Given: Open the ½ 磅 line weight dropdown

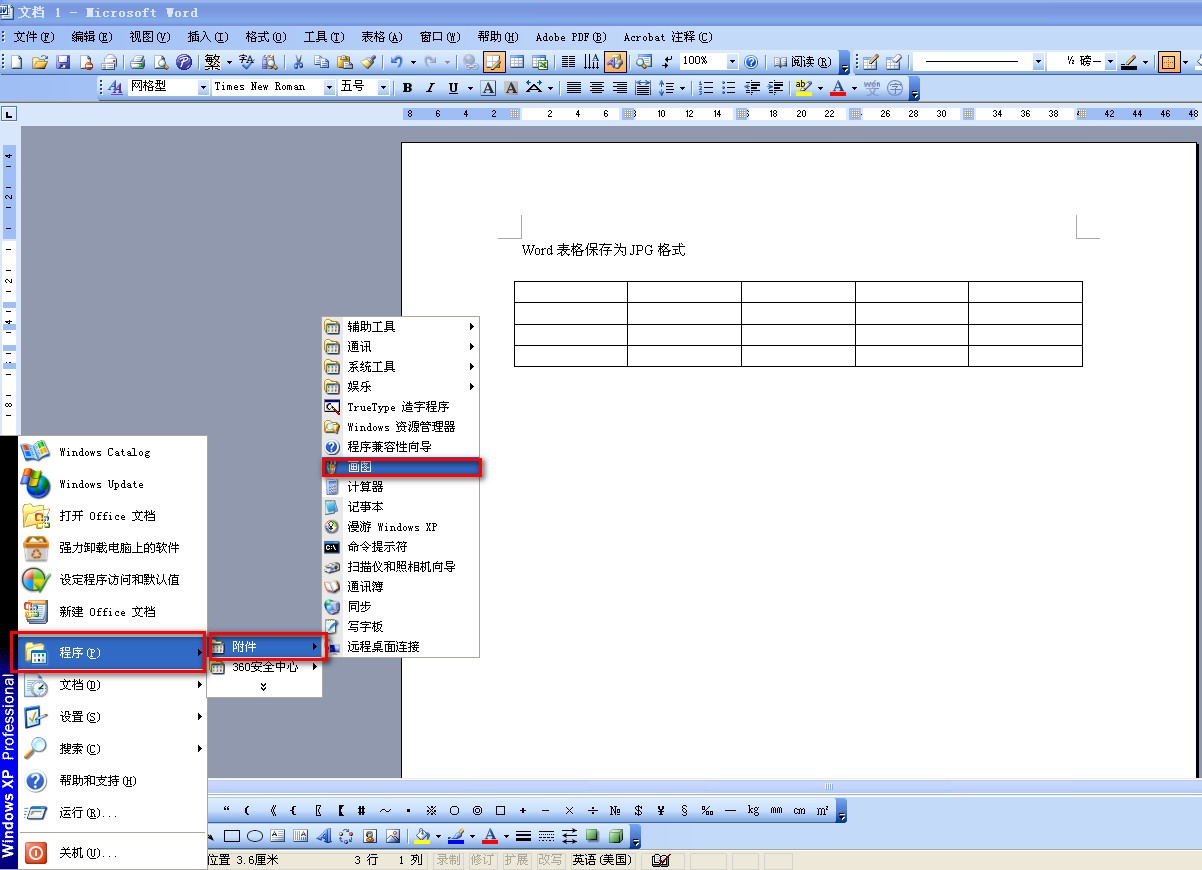Looking at the screenshot, I should pos(1110,62).
